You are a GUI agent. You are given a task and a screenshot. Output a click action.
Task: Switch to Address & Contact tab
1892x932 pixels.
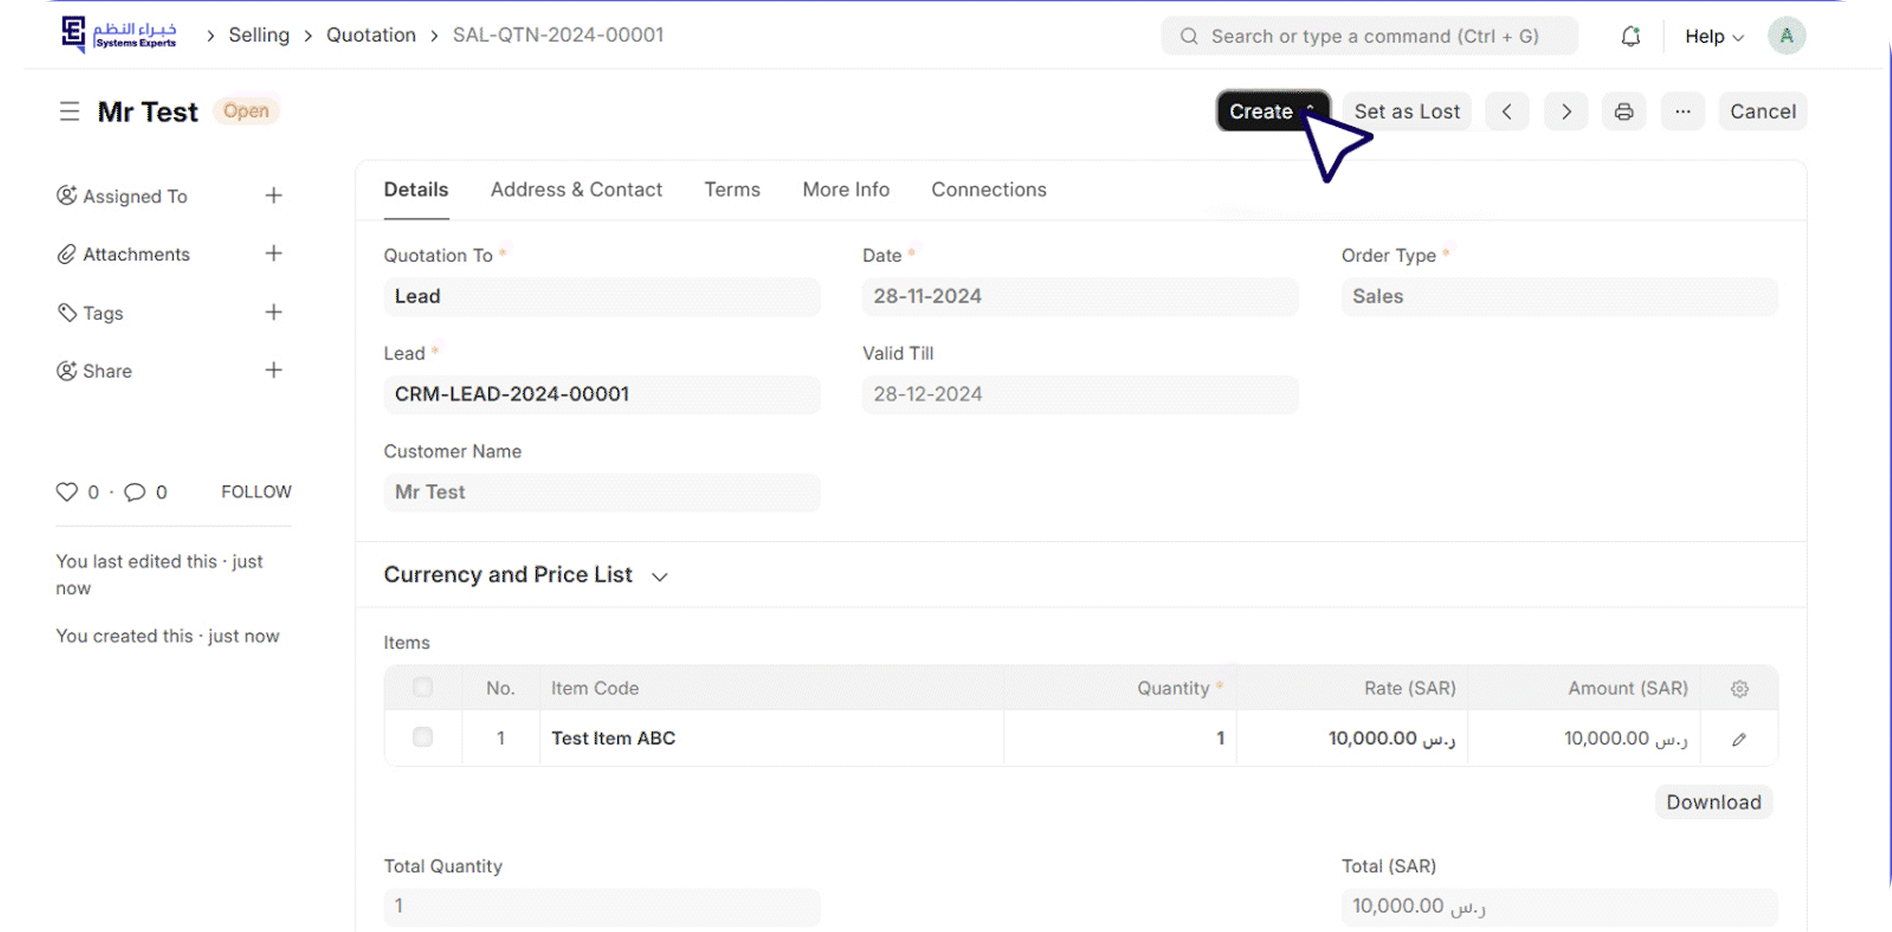tap(576, 190)
